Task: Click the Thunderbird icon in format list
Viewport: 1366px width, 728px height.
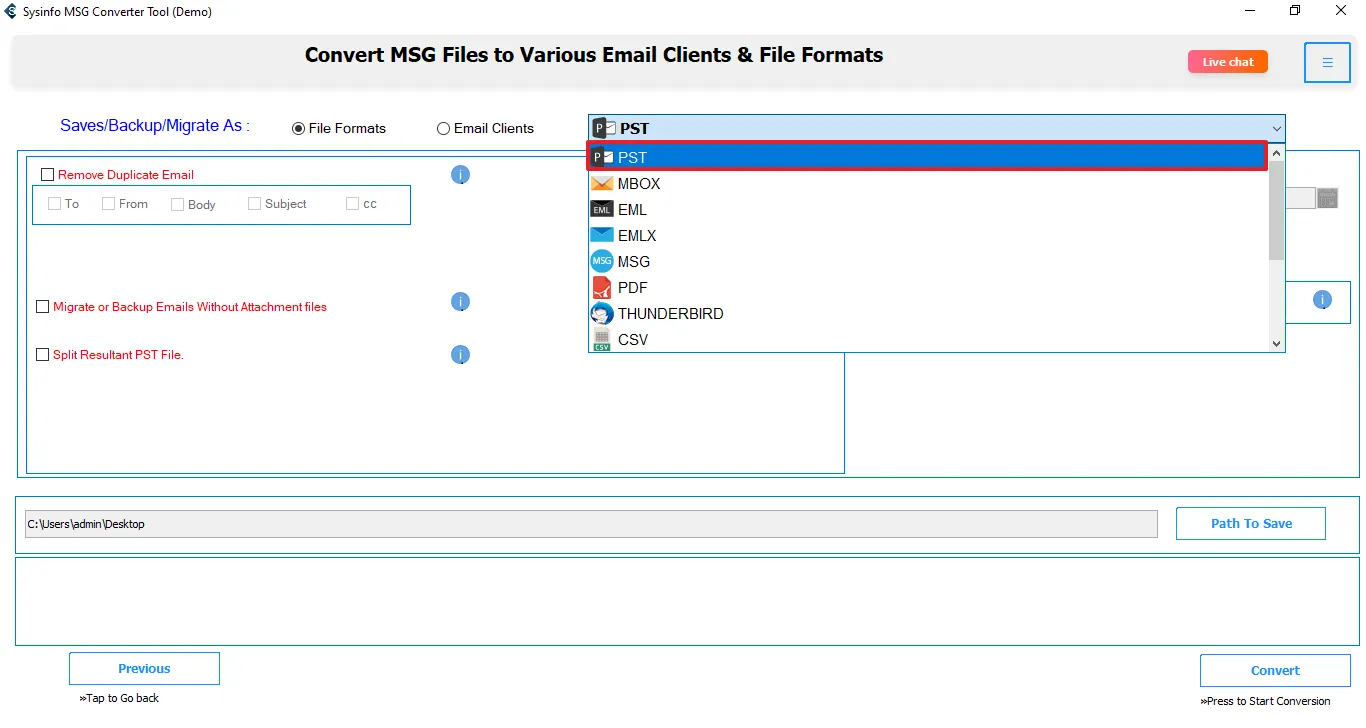Action: pos(601,314)
